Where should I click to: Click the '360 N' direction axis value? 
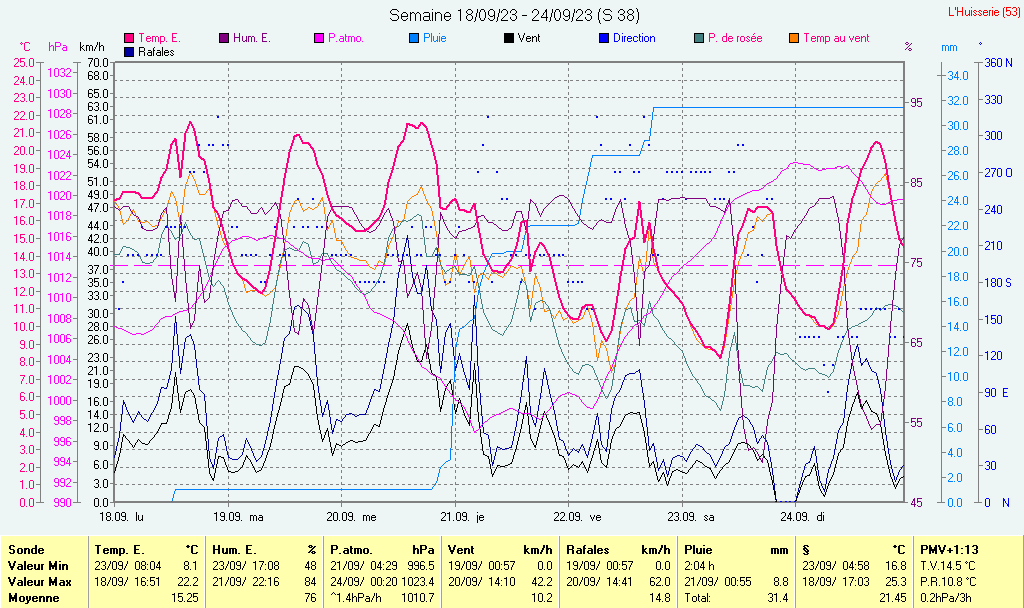click(x=998, y=63)
